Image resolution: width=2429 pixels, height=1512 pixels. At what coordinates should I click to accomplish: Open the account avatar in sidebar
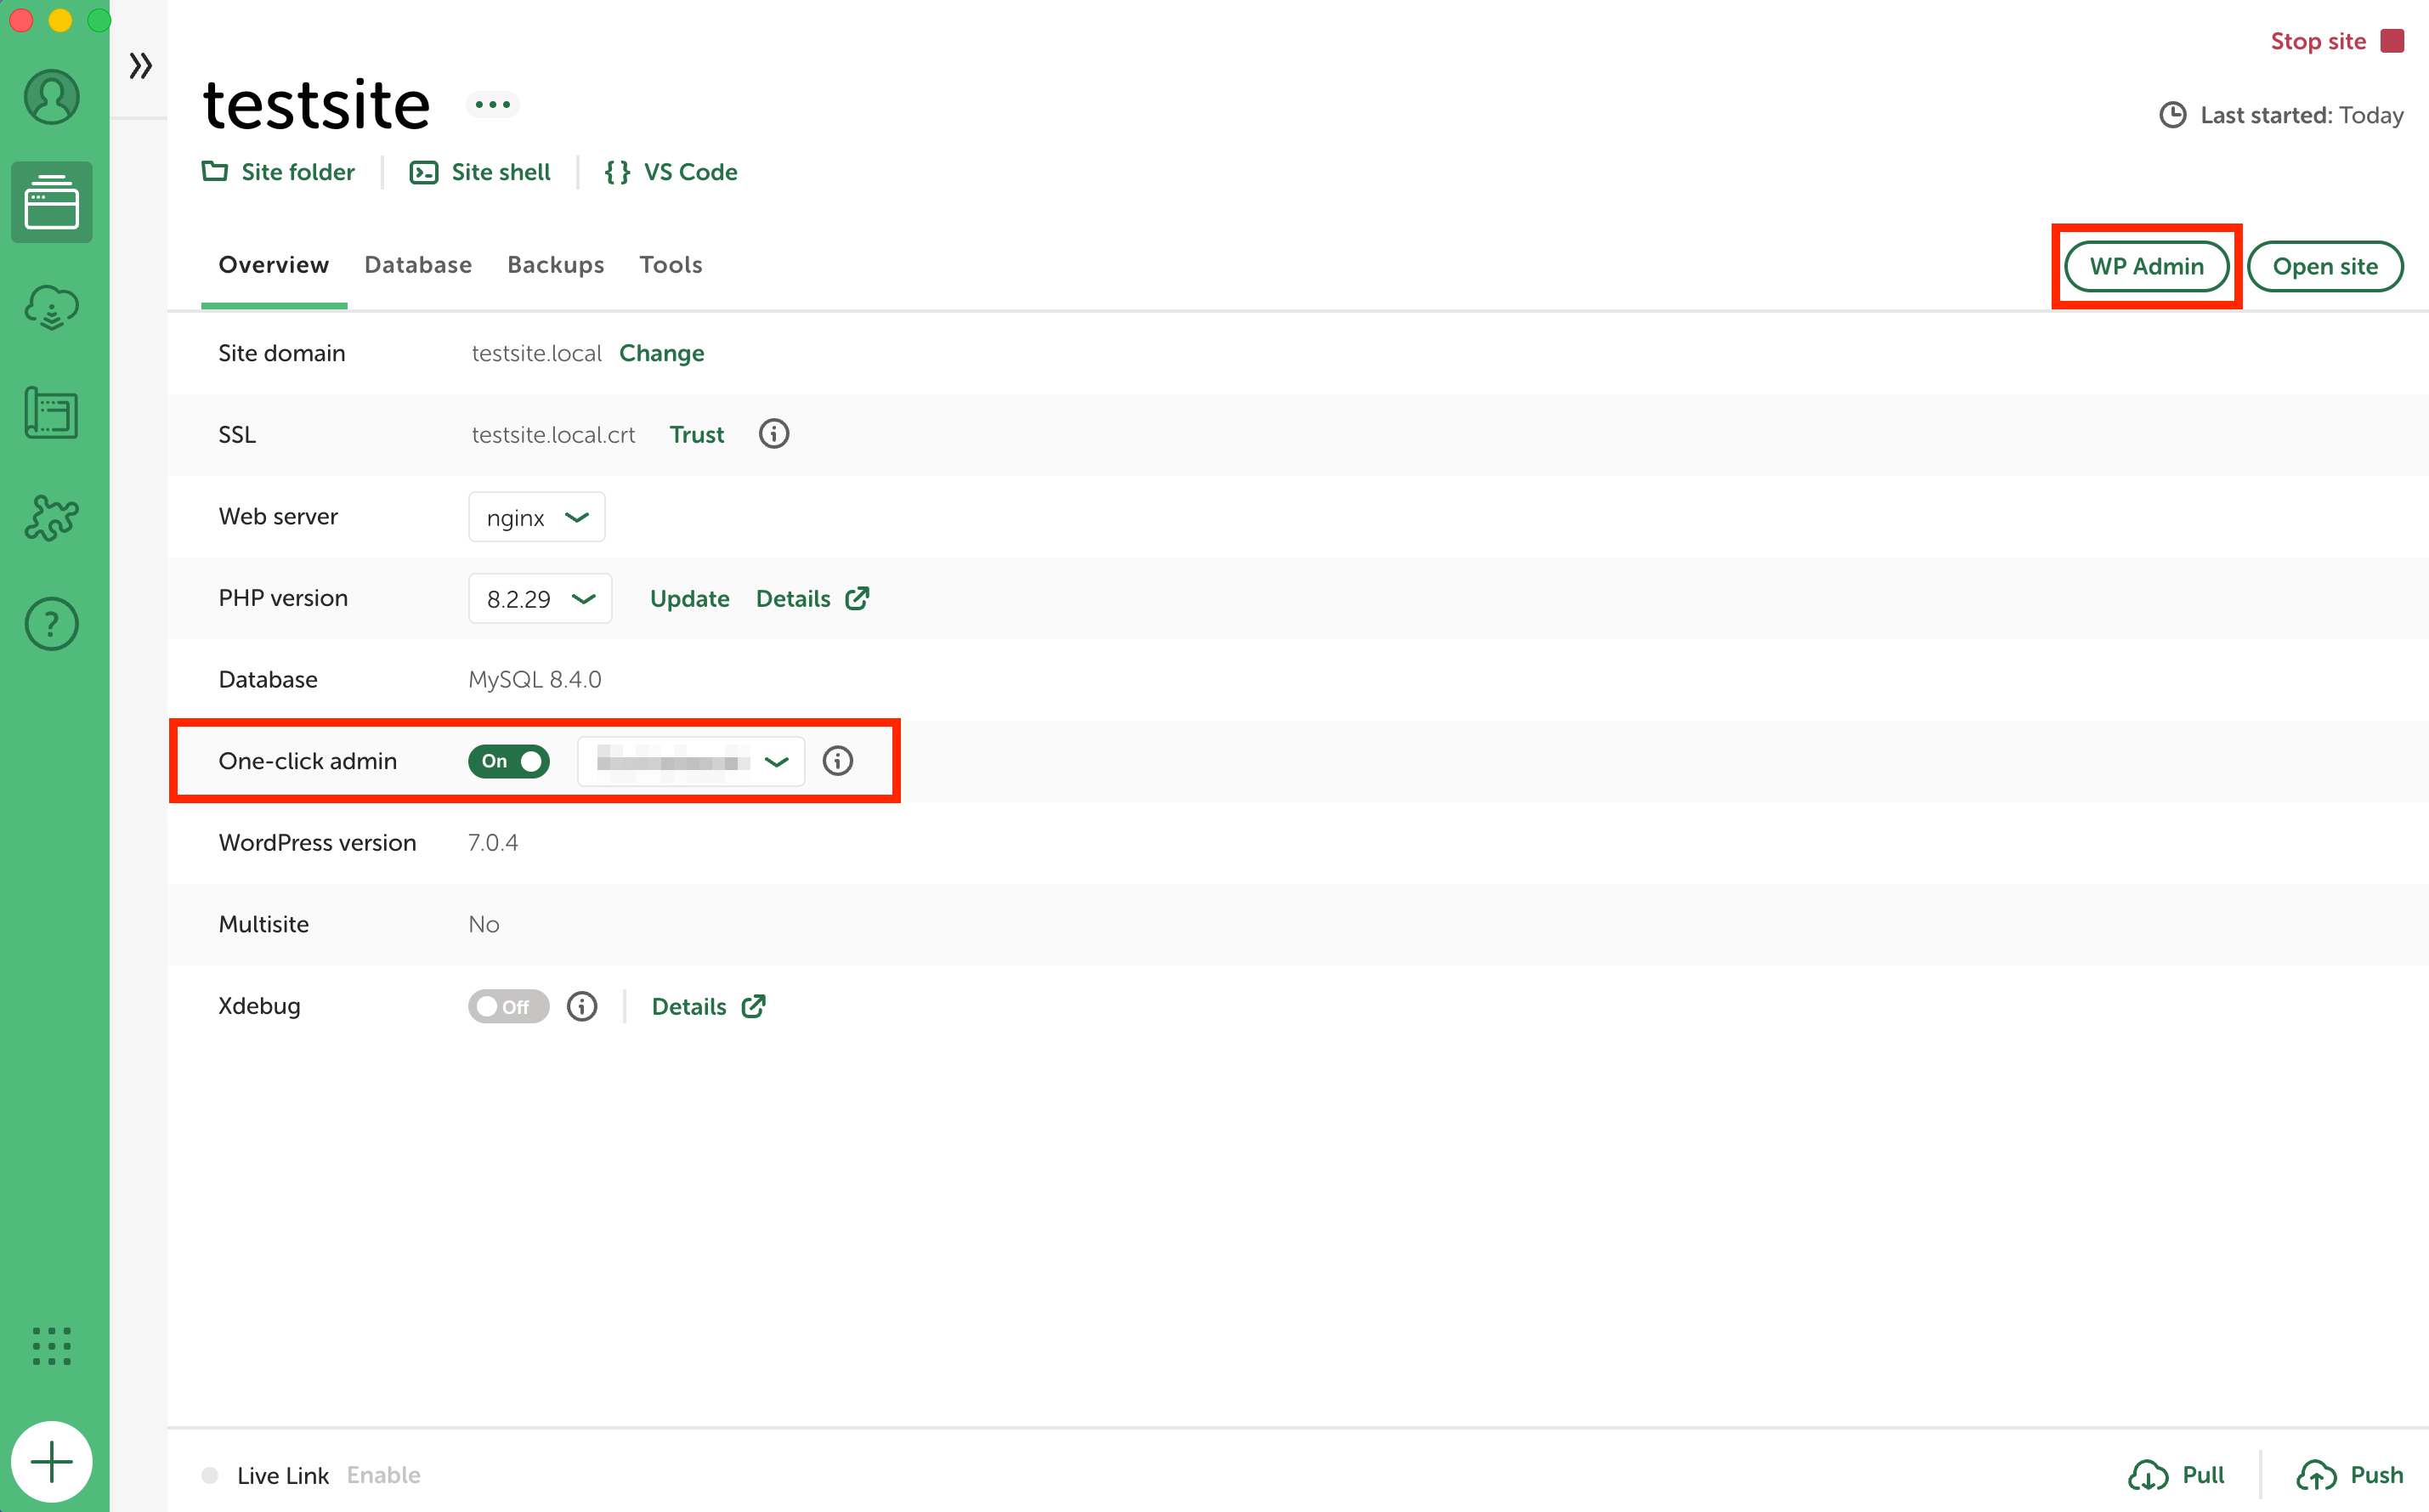(x=52, y=97)
